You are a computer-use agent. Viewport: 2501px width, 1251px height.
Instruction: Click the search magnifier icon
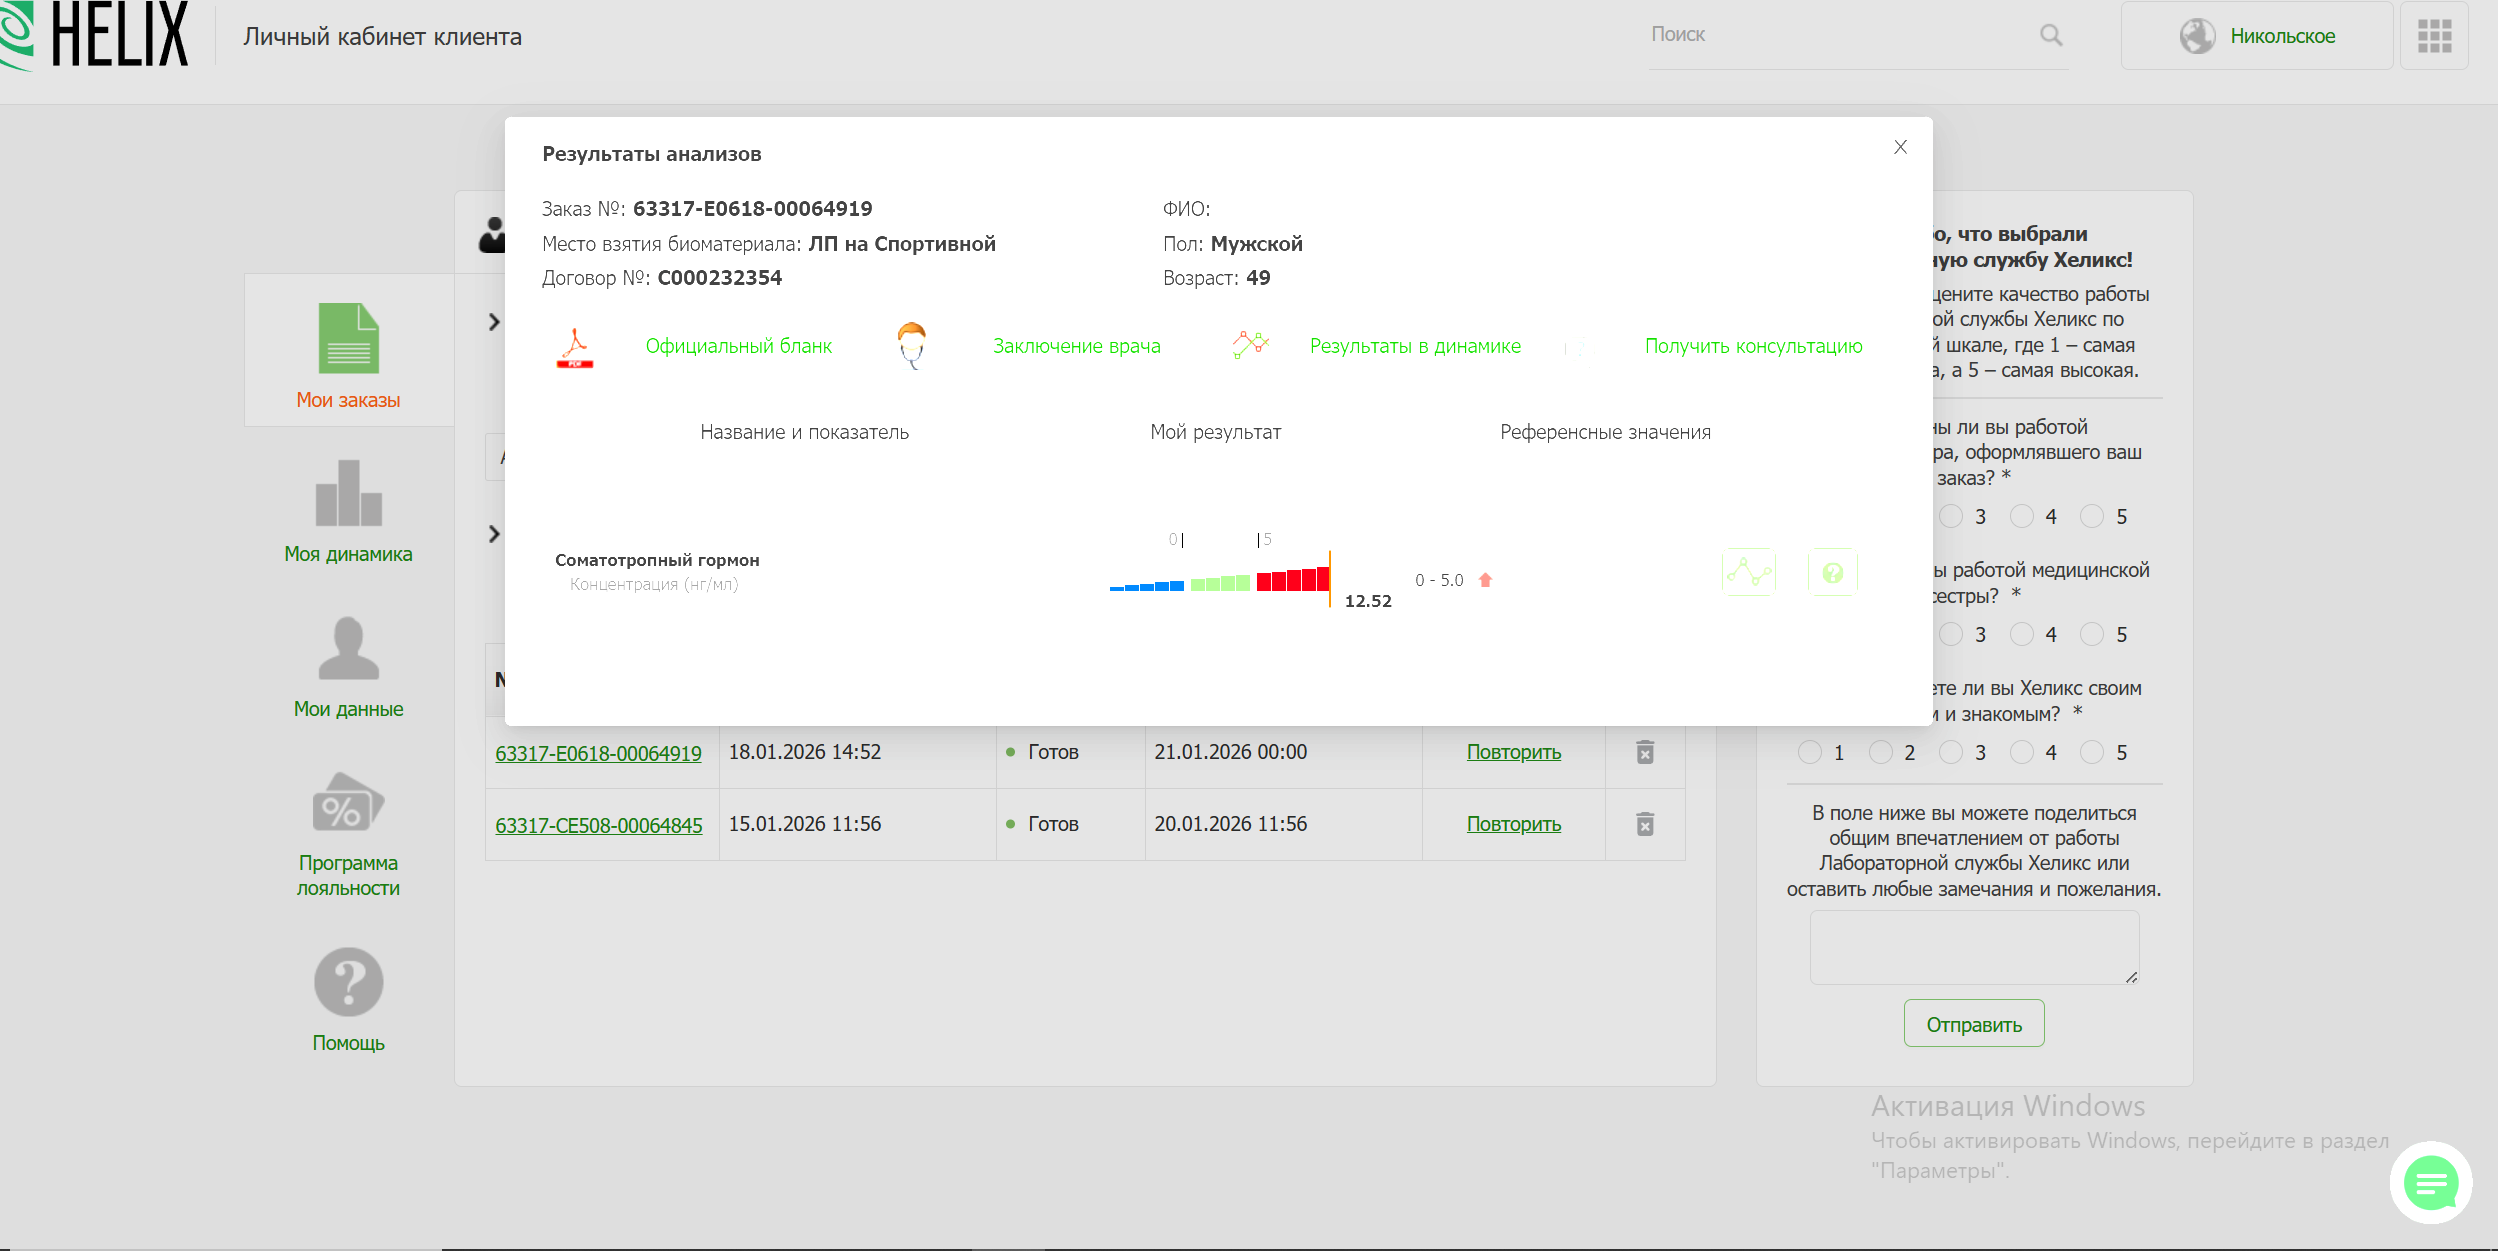tap(2051, 35)
